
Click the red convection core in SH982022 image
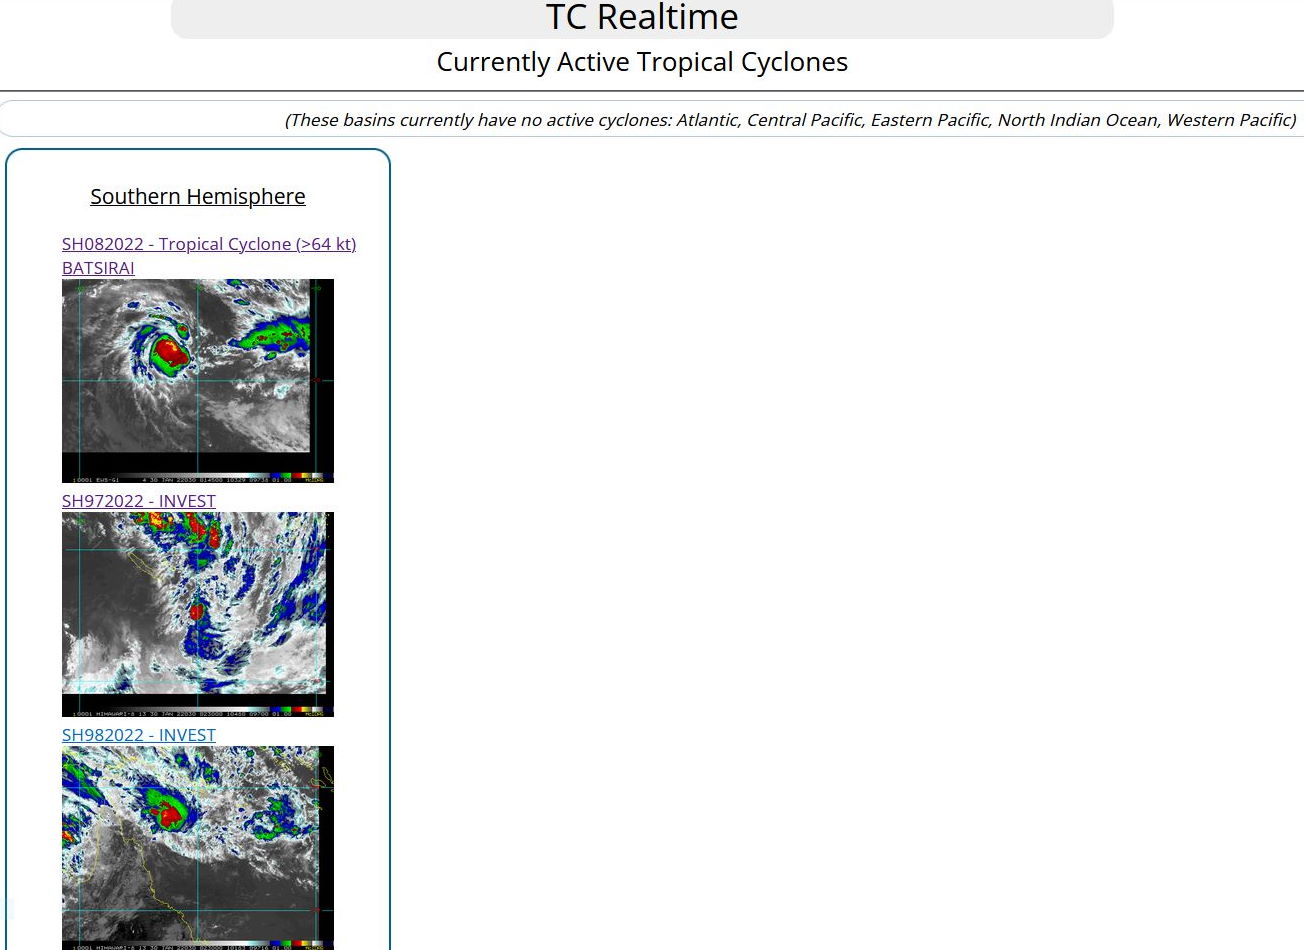(171, 814)
